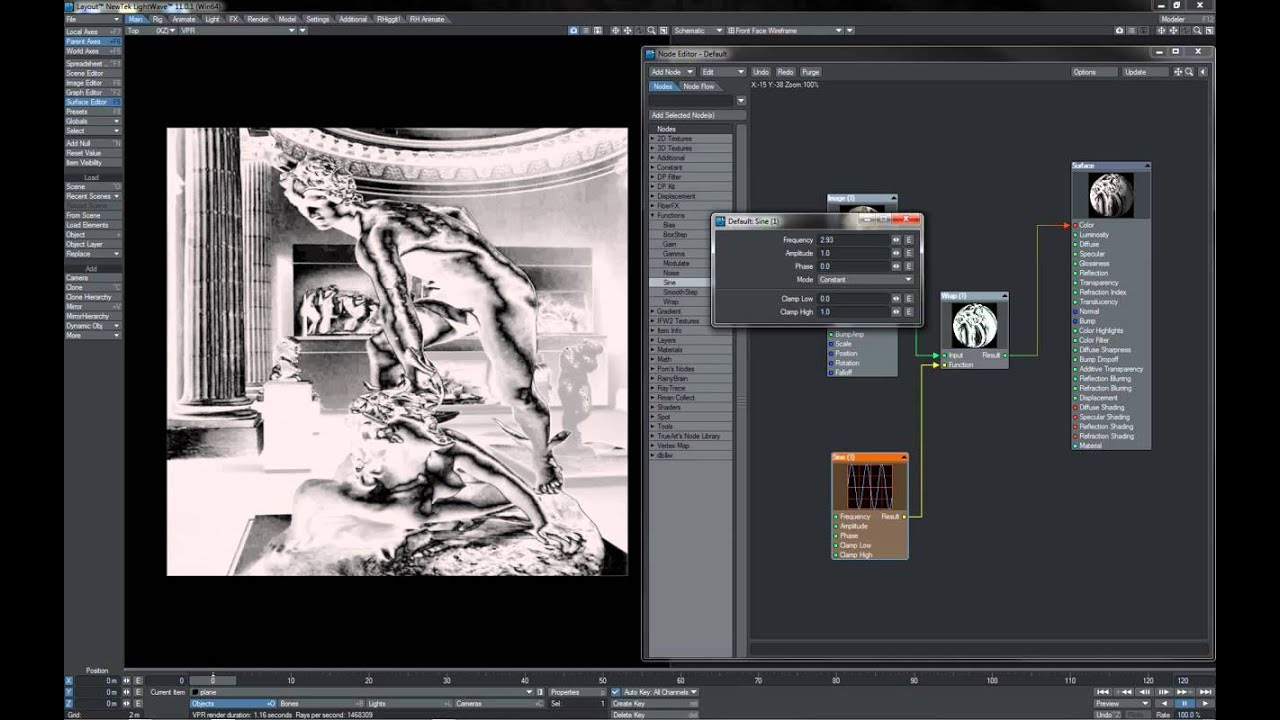
Task: Open the Surface Editor
Action: click(x=93, y=102)
